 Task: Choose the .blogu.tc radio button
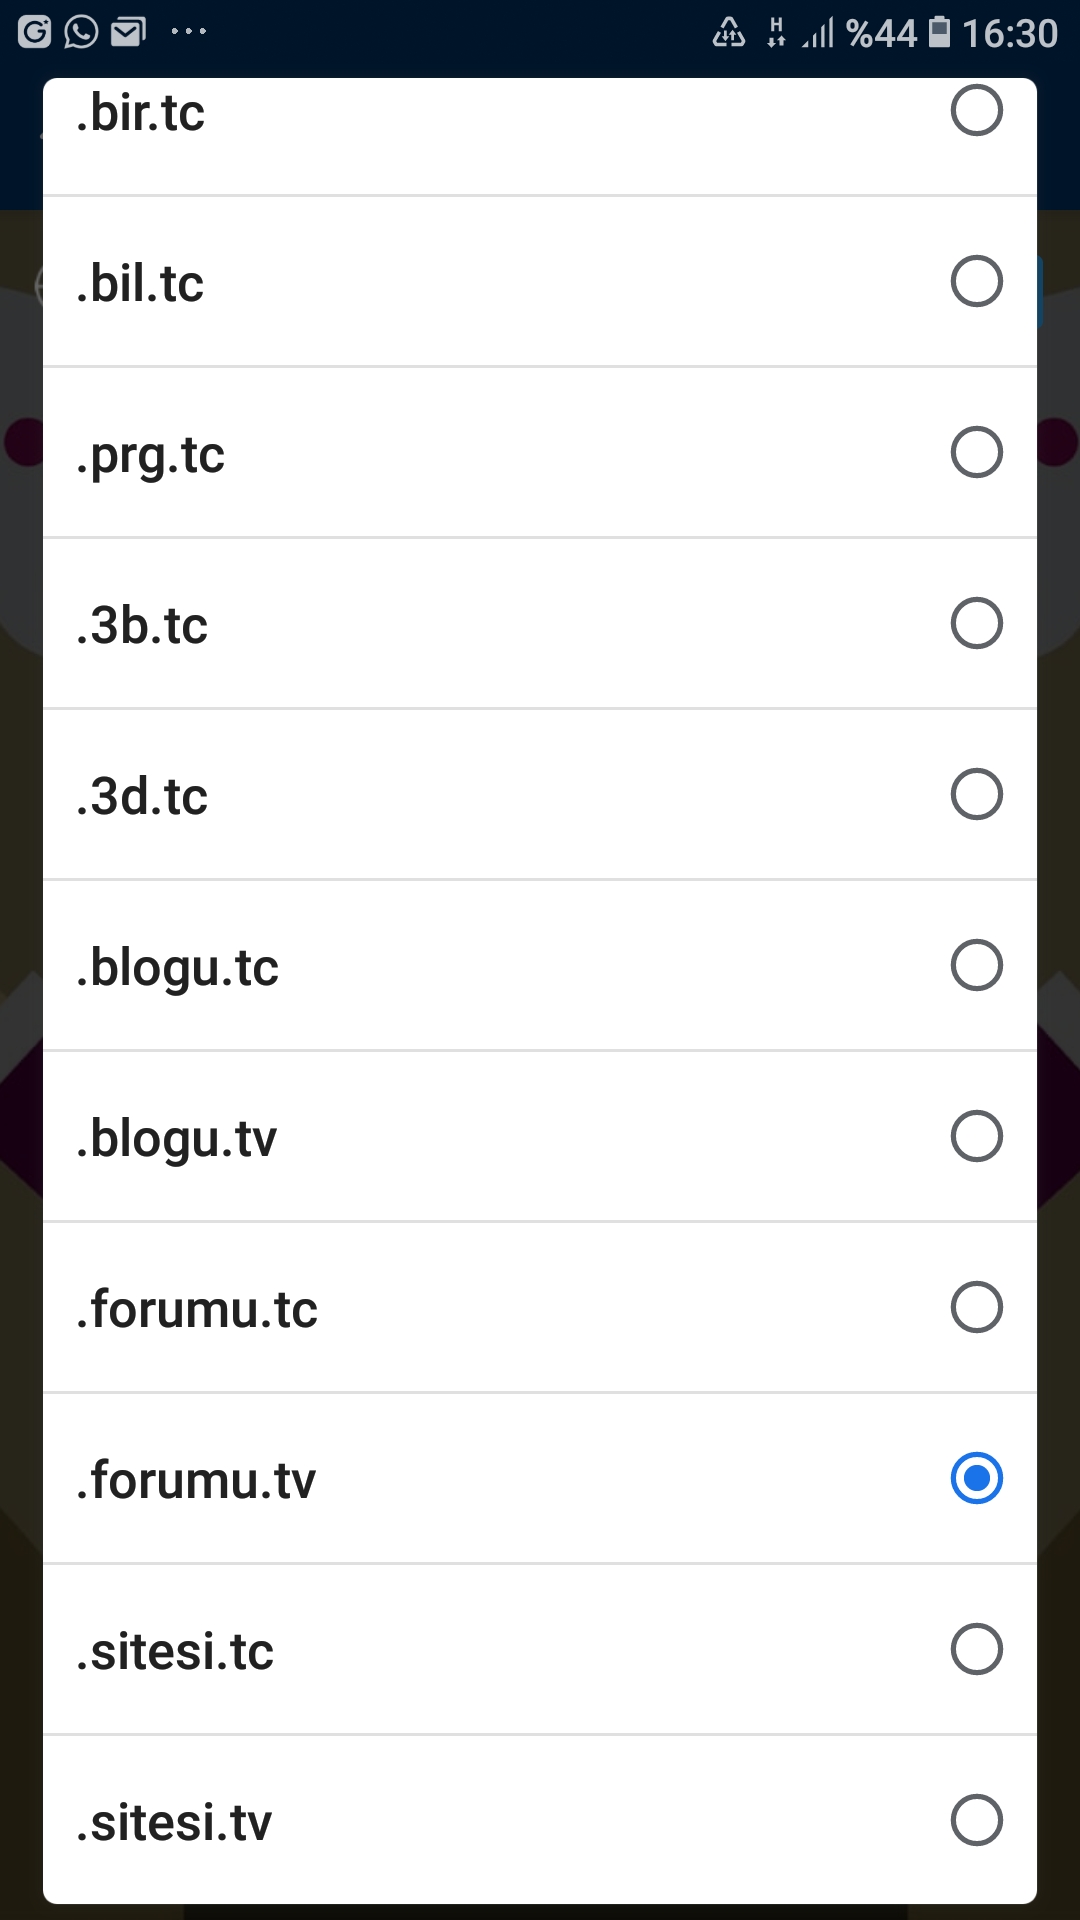[976, 965]
